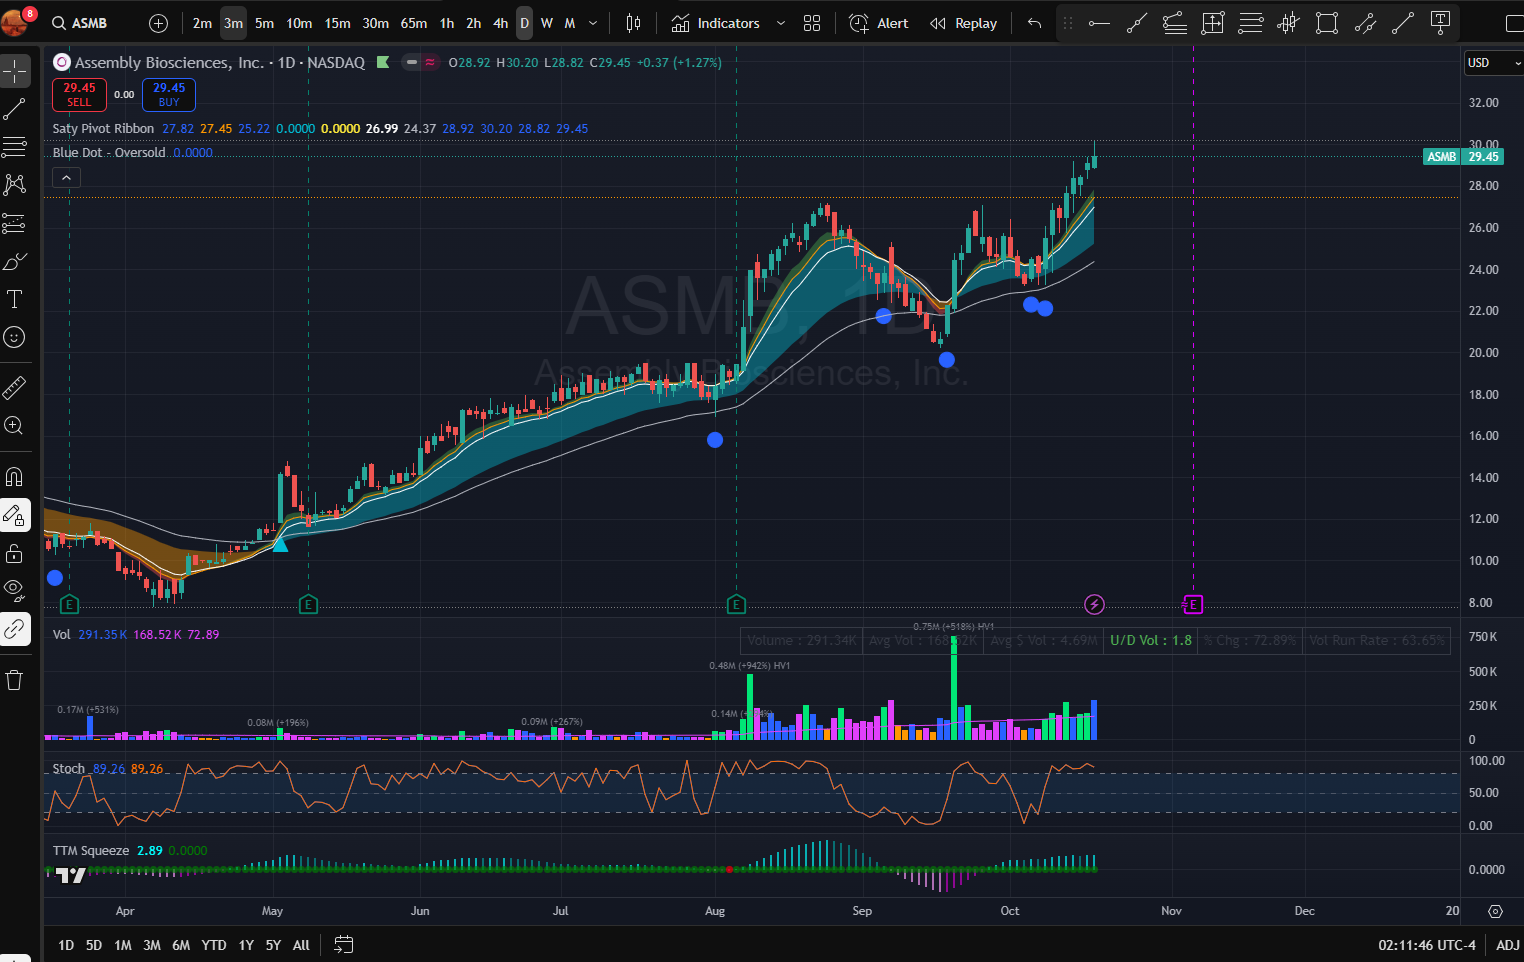Open favorite indicators dropdown arrow
This screenshot has height=962, width=1524.
pyautogui.click(x=781, y=23)
